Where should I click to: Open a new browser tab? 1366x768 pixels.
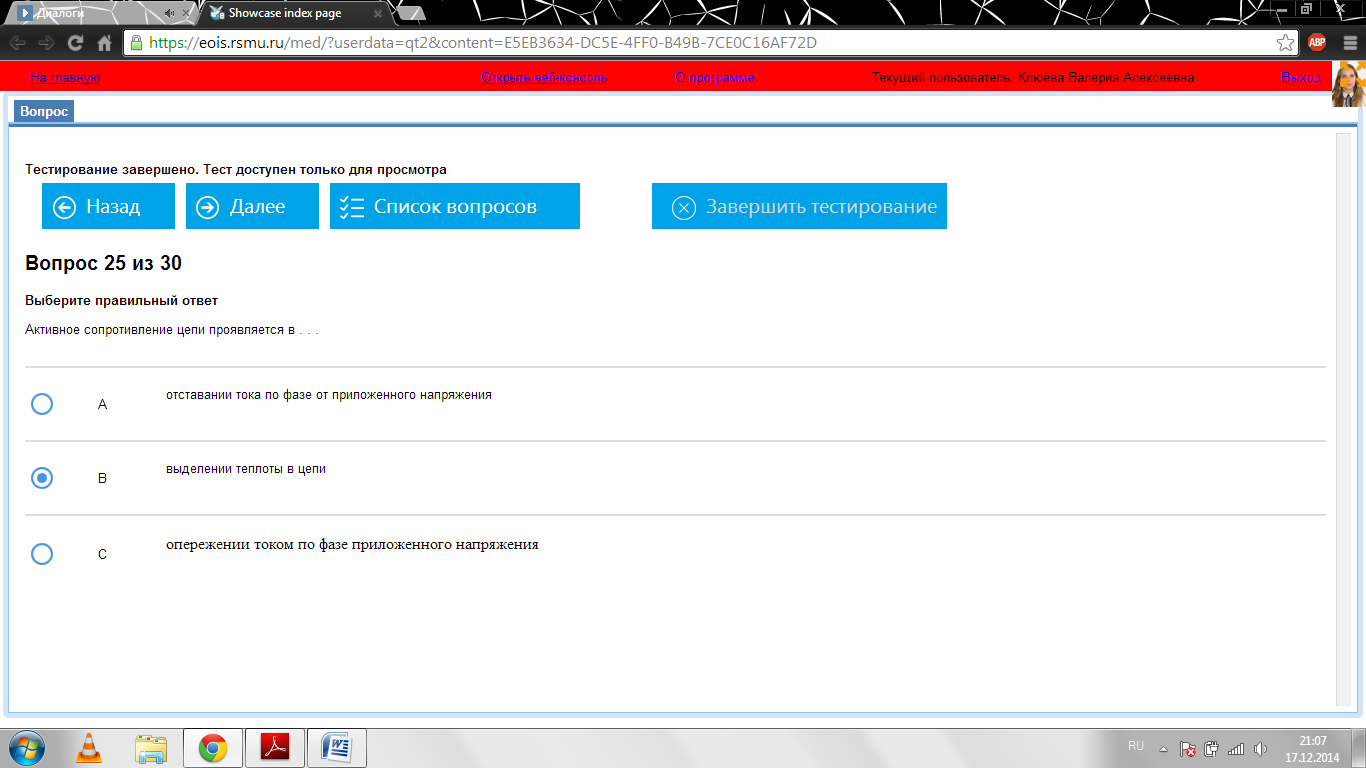tap(410, 13)
